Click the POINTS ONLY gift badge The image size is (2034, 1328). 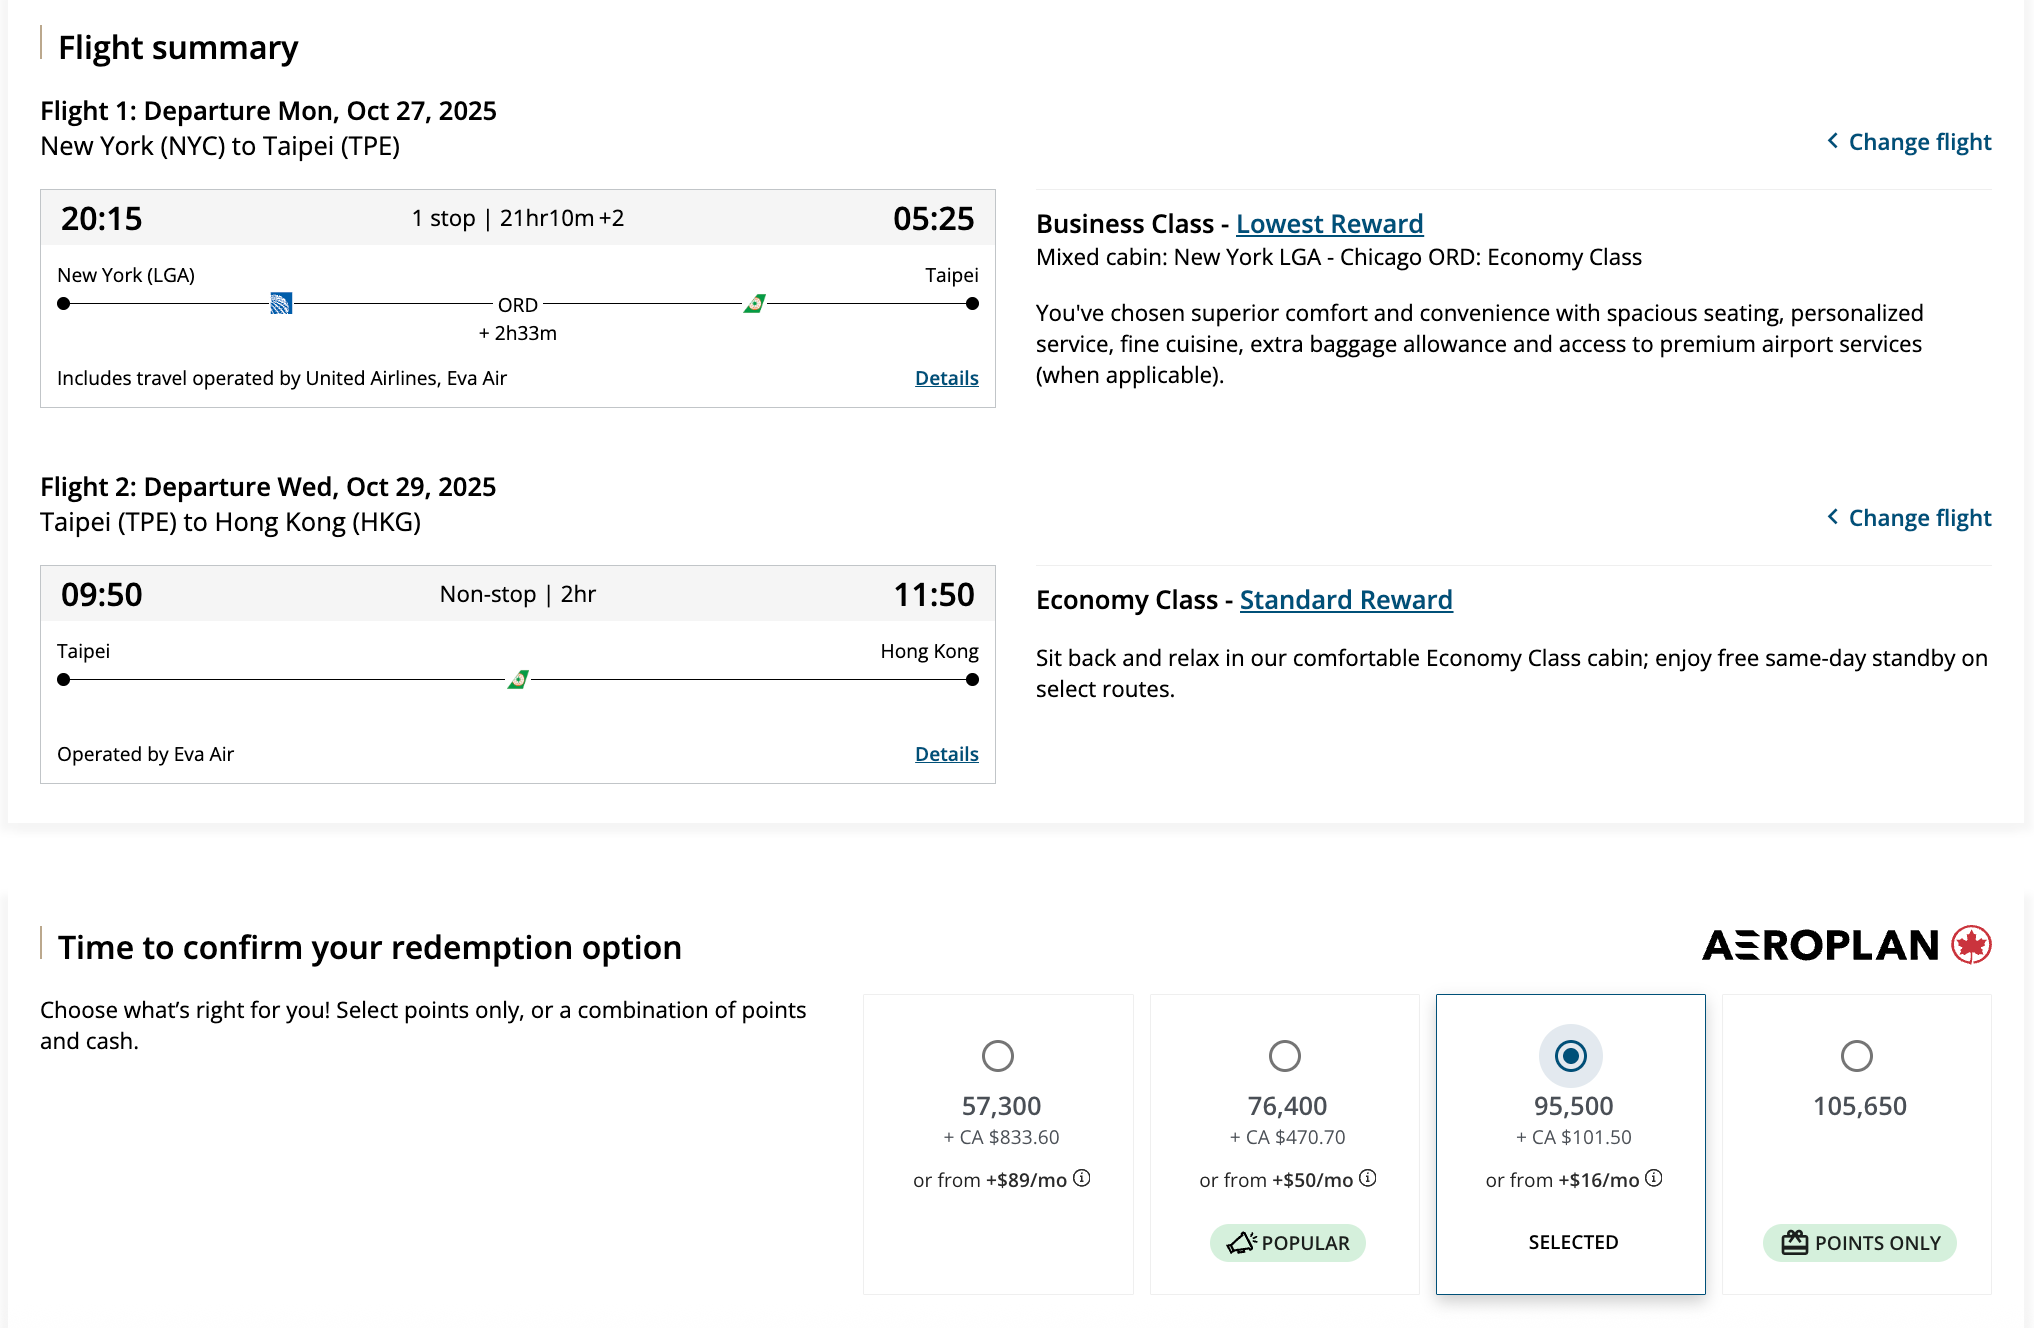(1858, 1242)
